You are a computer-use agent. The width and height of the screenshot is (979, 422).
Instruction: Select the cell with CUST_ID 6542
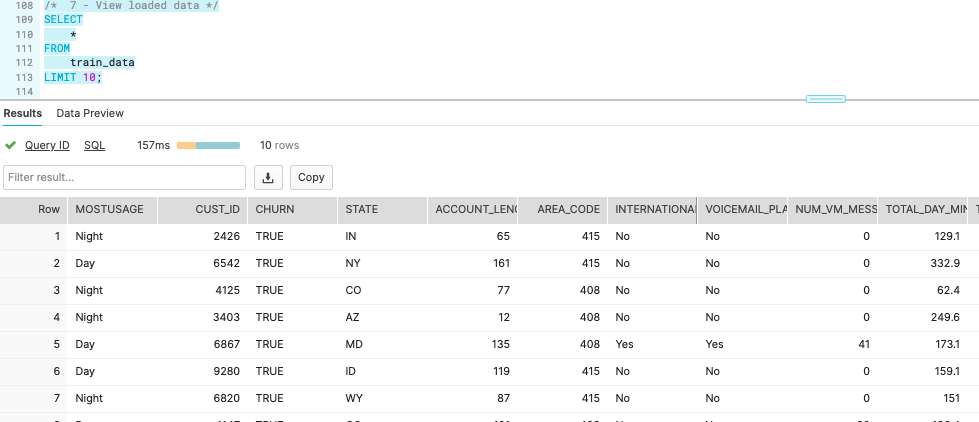tap(203, 263)
